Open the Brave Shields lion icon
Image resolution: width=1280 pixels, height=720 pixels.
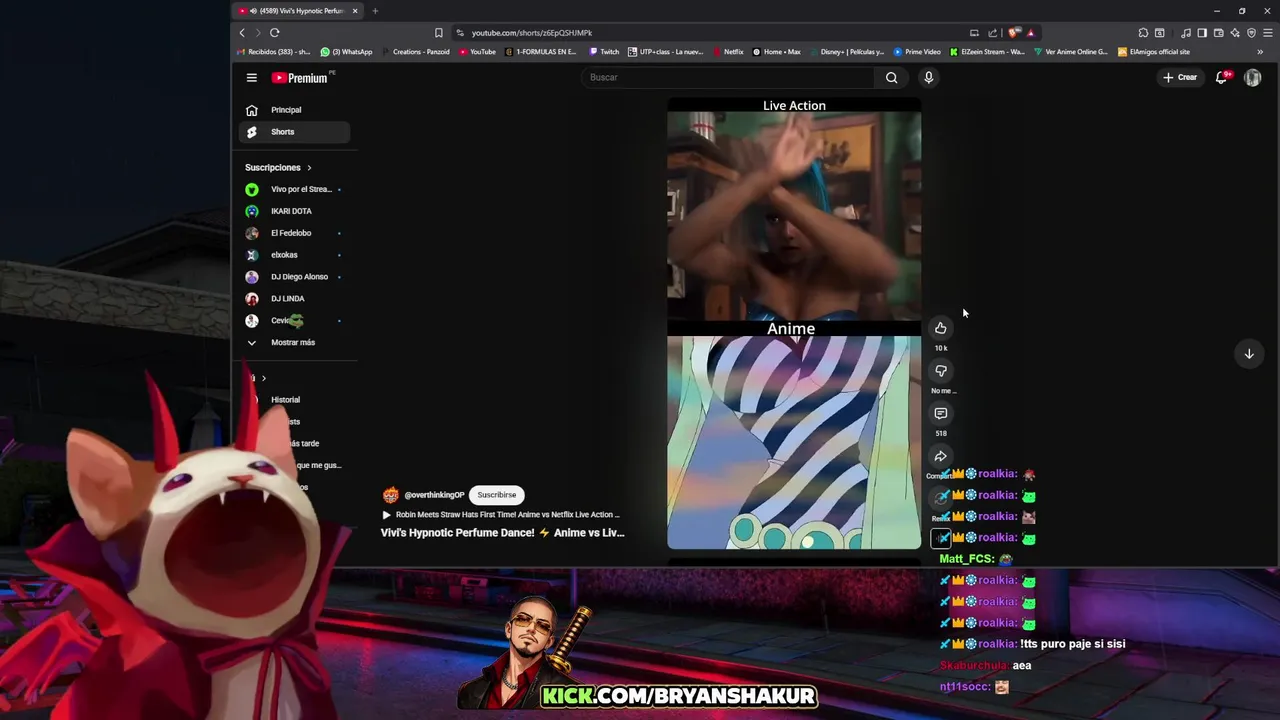1014,32
